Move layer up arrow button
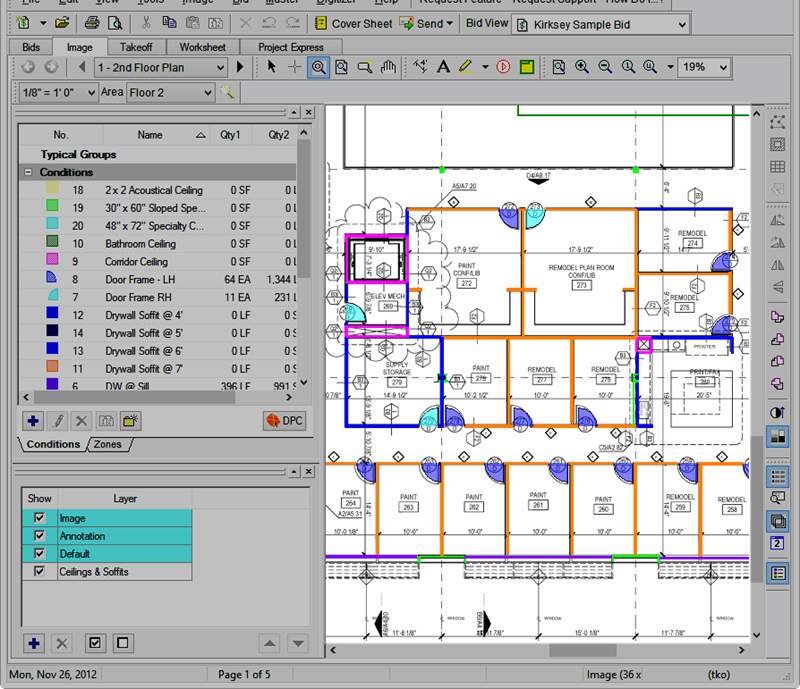This screenshot has width=800, height=689. (x=270, y=644)
